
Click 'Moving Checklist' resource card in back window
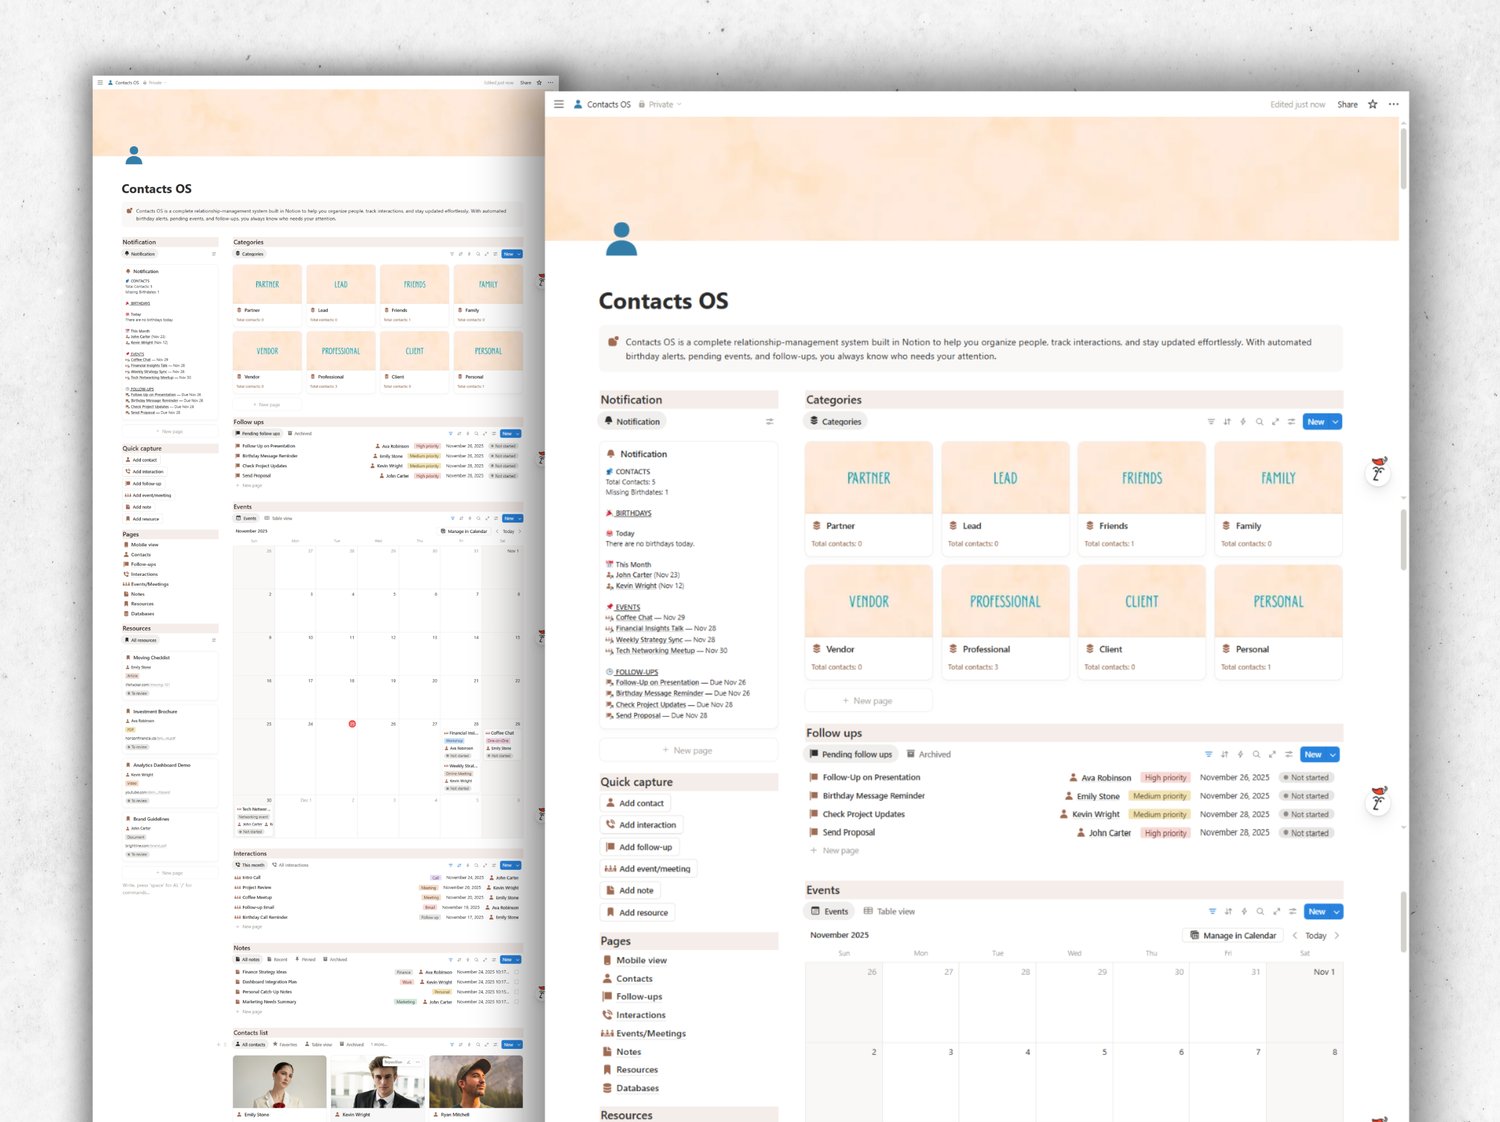tap(169, 675)
